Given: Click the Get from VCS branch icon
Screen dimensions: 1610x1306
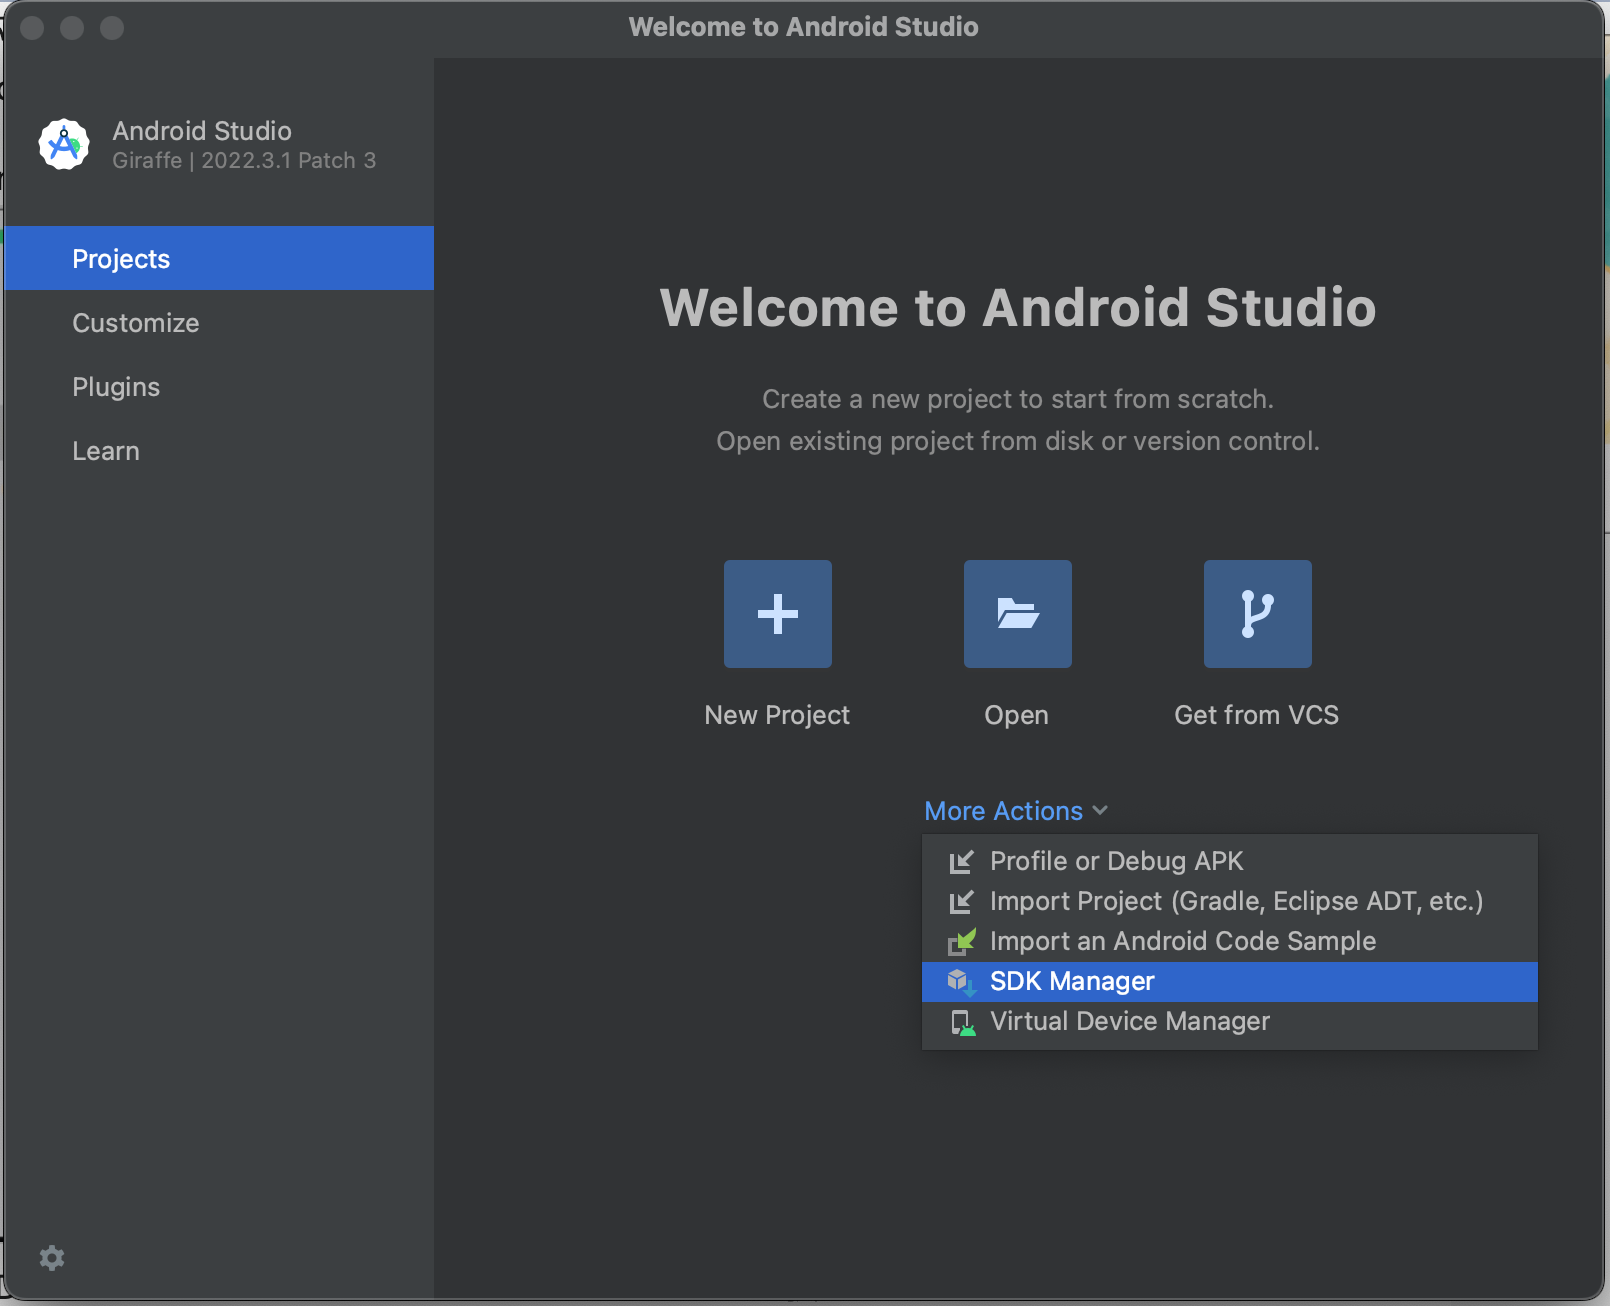Looking at the screenshot, I should point(1258,614).
